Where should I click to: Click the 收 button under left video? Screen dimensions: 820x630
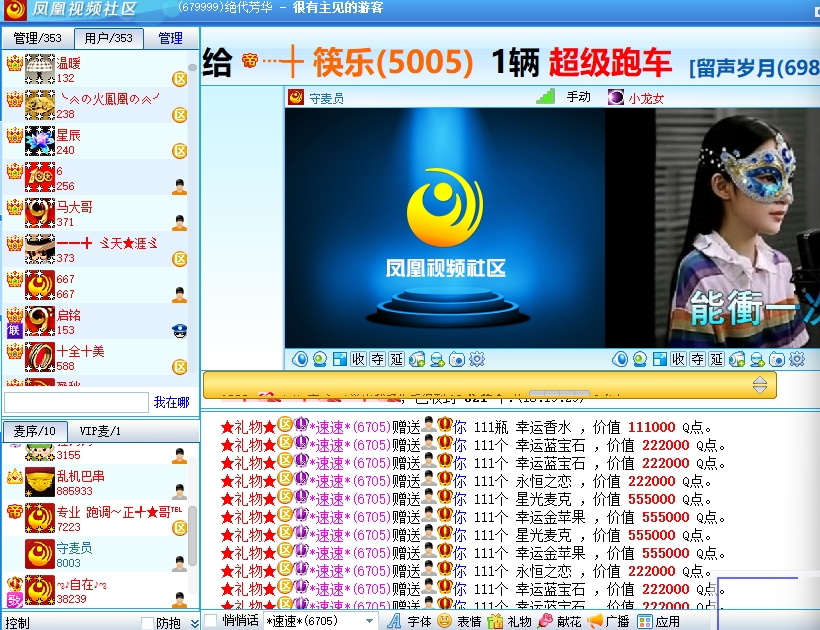(358, 360)
